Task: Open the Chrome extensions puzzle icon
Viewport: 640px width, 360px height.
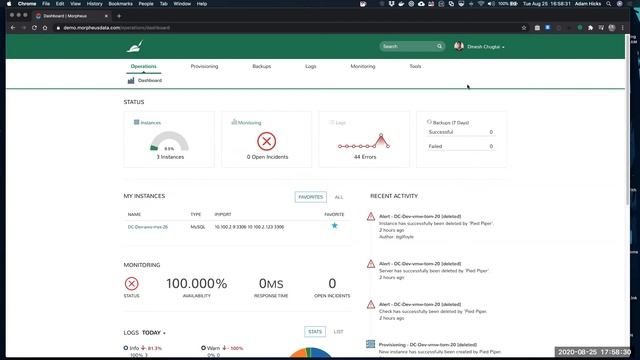Action: point(590,28)
